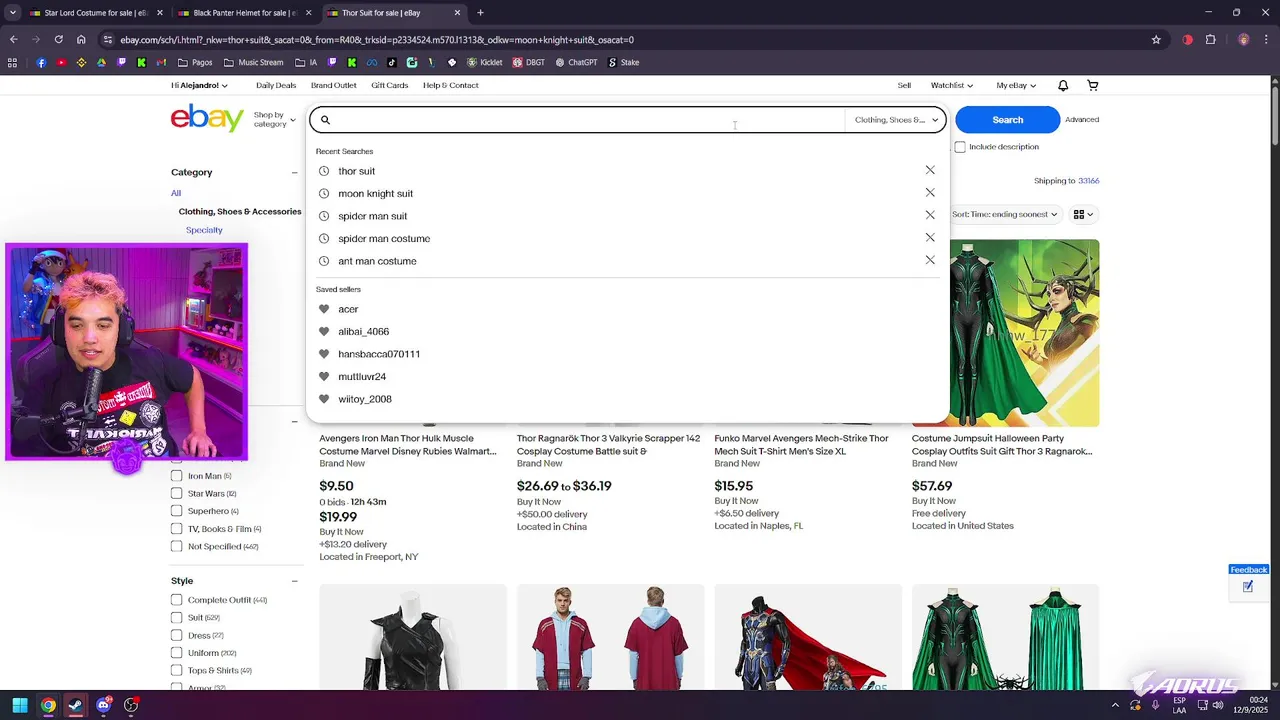Open the Gmail bookmark icon
This screenshot has width=1280, height=720.
pyautogui.click(x=161, y=62)
